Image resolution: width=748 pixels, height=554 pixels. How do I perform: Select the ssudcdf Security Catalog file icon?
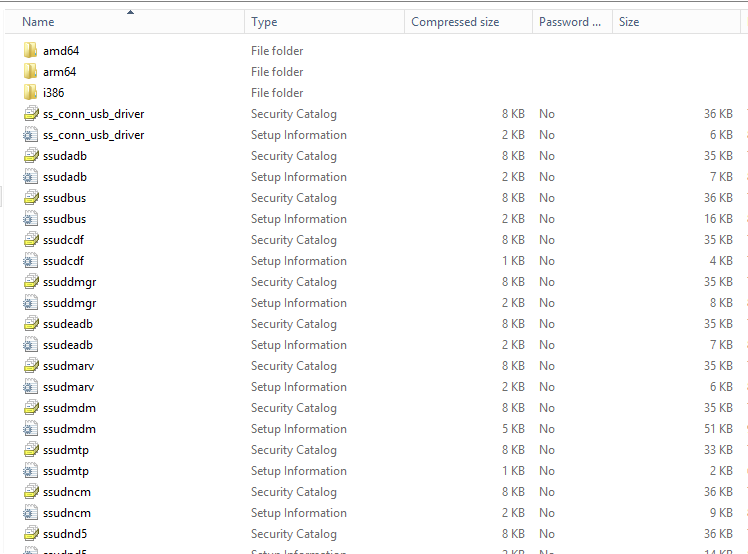(30, 240)
